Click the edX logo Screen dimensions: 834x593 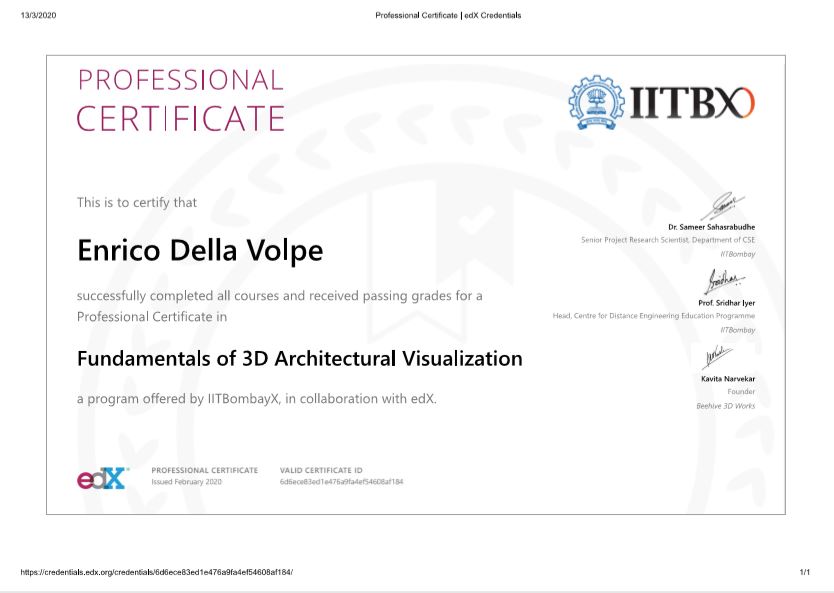point(102,478)
